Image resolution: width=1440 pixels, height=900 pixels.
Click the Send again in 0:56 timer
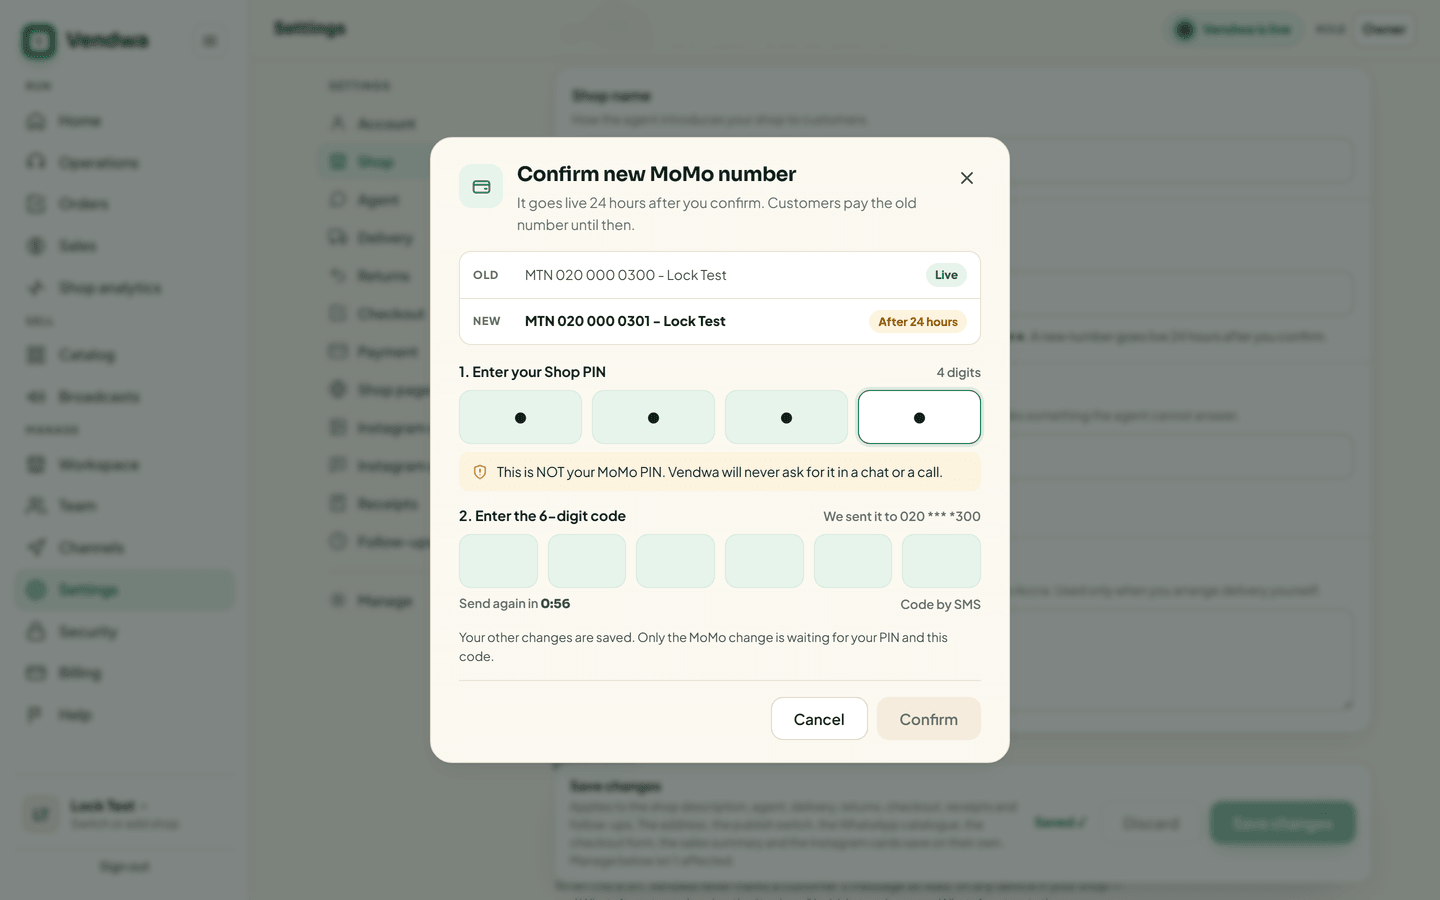pyautogui.click(x=514, y=604)
